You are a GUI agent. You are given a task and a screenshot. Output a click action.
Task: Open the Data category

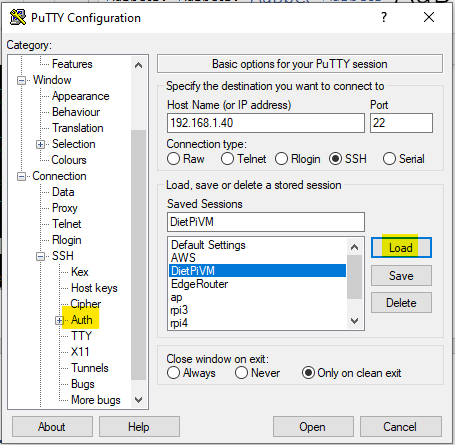click(63, 192)
